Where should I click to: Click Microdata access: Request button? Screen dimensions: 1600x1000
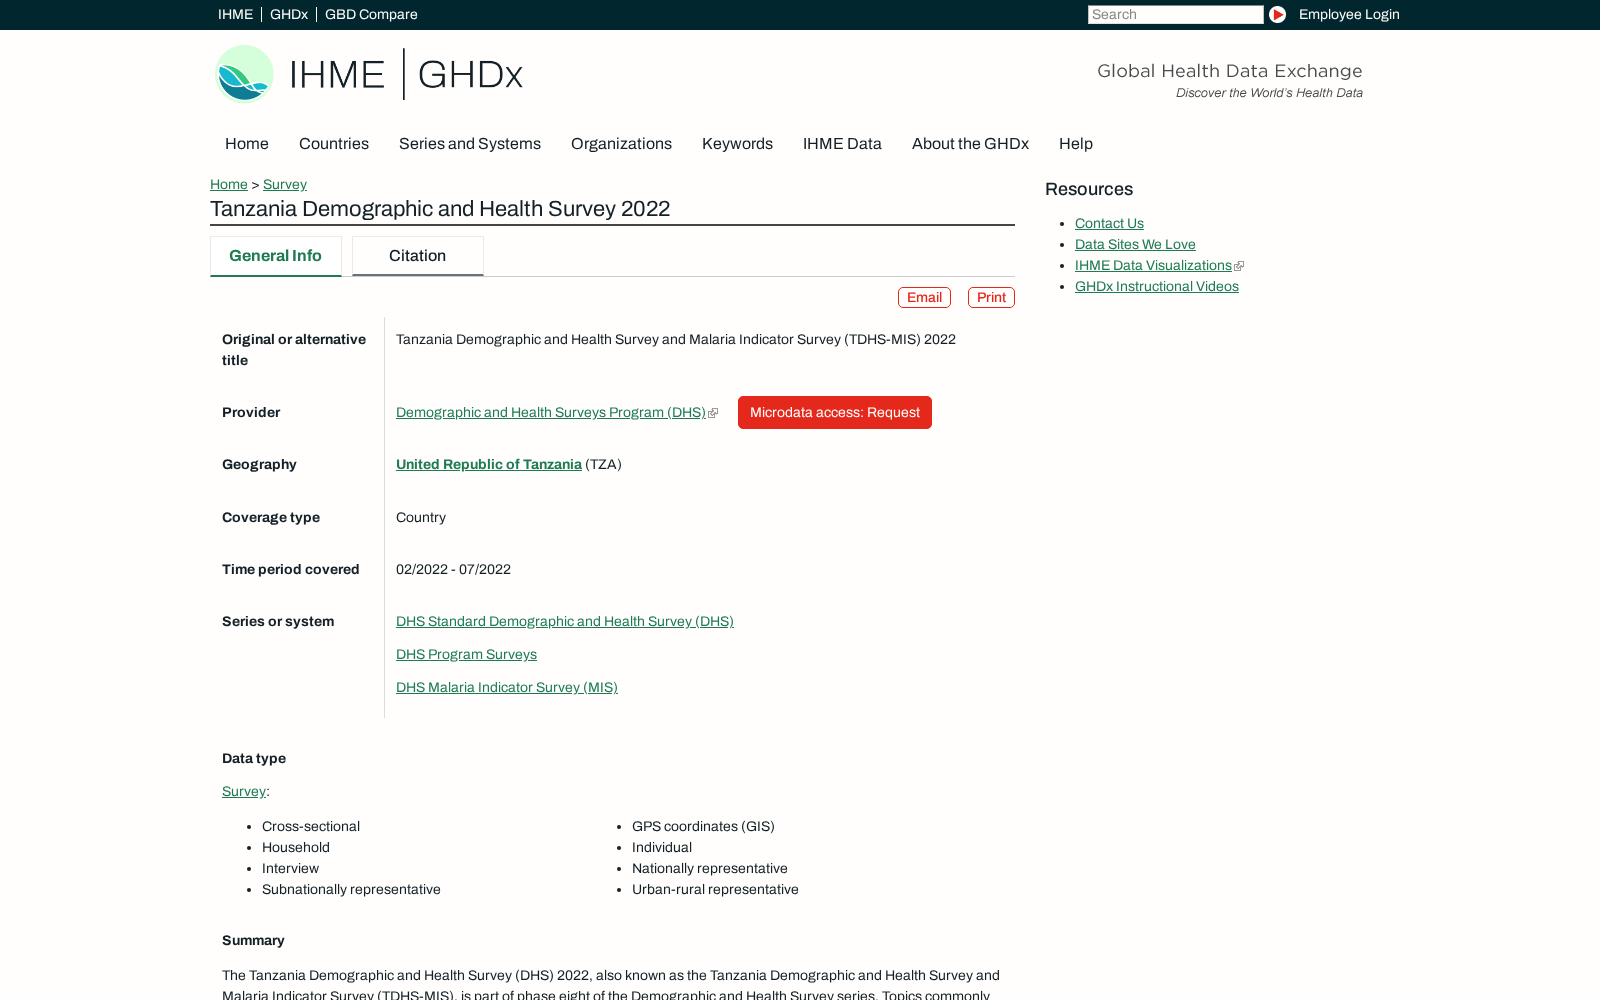(x=835, y=412)
